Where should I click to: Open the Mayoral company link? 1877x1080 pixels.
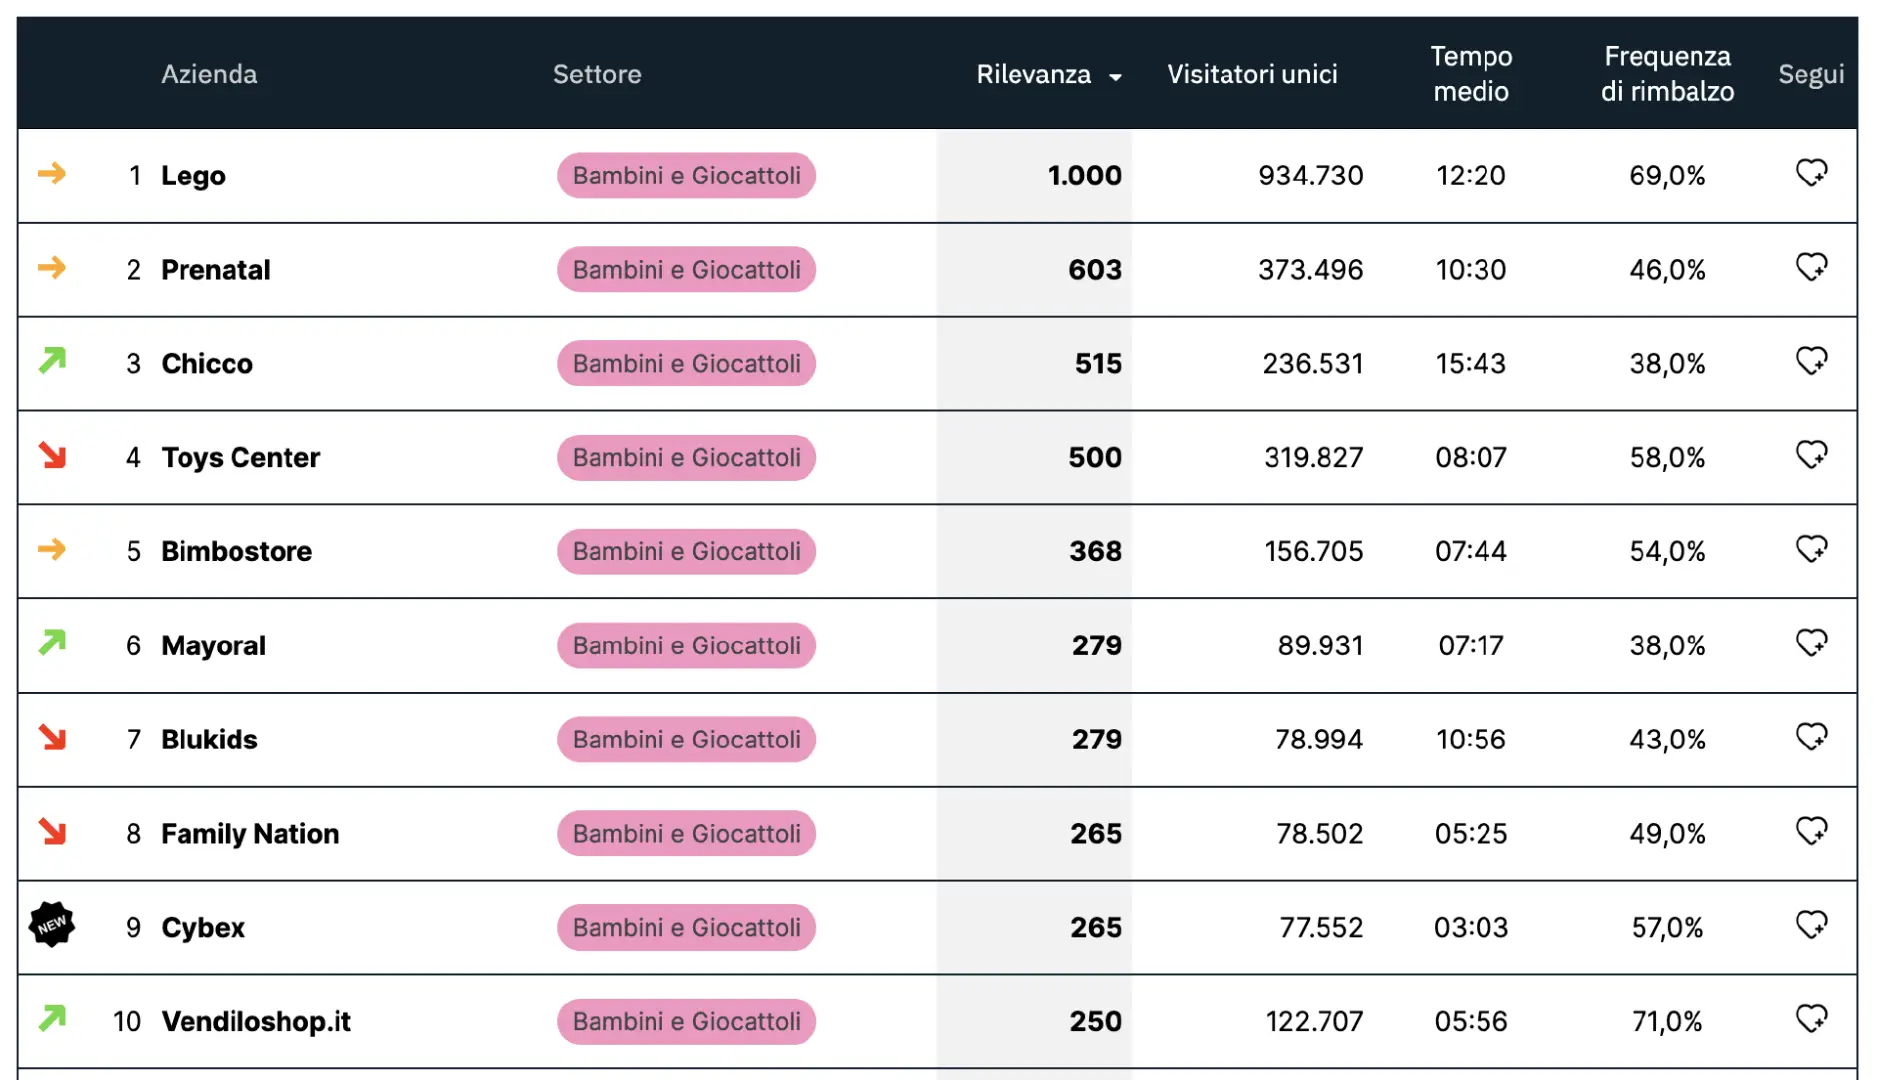click(x=214, y=646)
